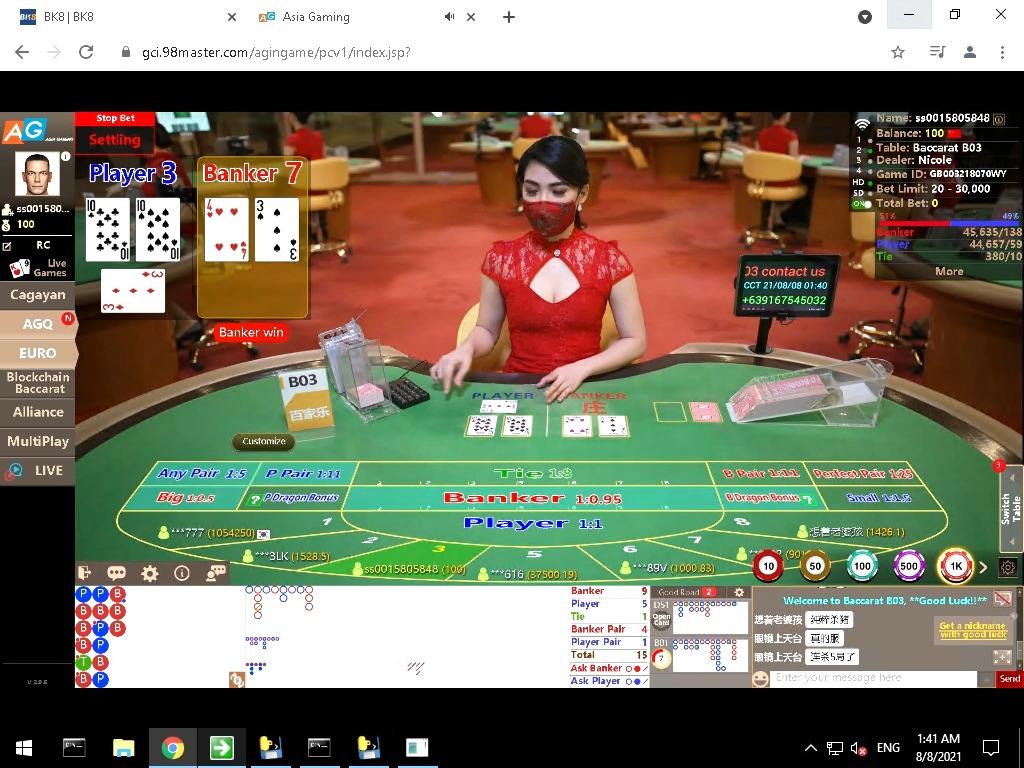The image size is (1024, 768).
Task: Open the Alliance lobby tab
Action: click(37, 412)
